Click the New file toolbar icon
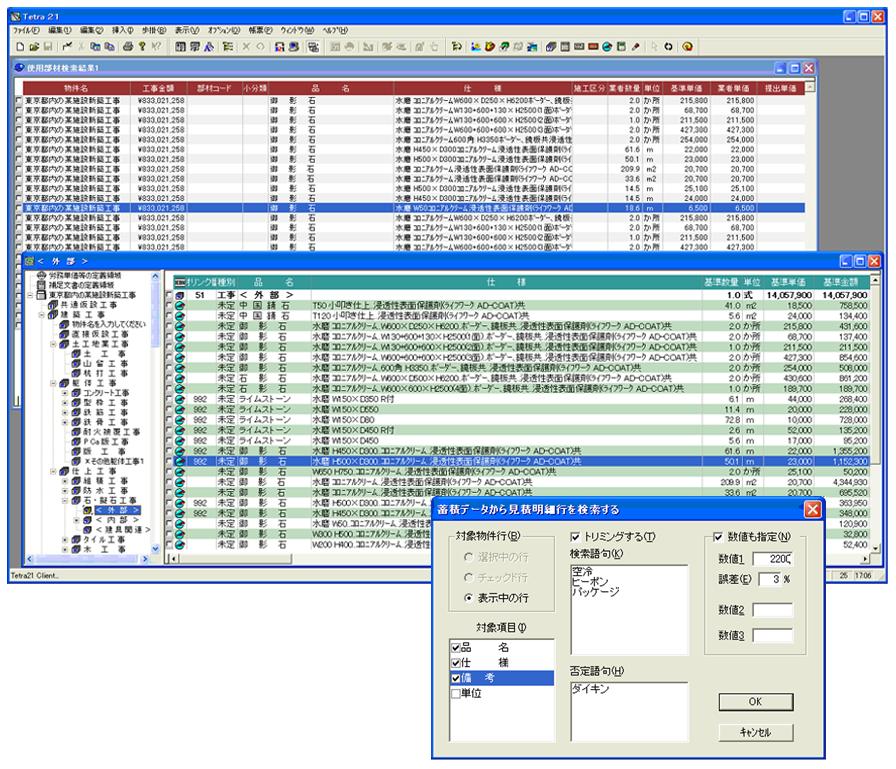Viewport: 896px width, 769px height. (x=19, y=46)
